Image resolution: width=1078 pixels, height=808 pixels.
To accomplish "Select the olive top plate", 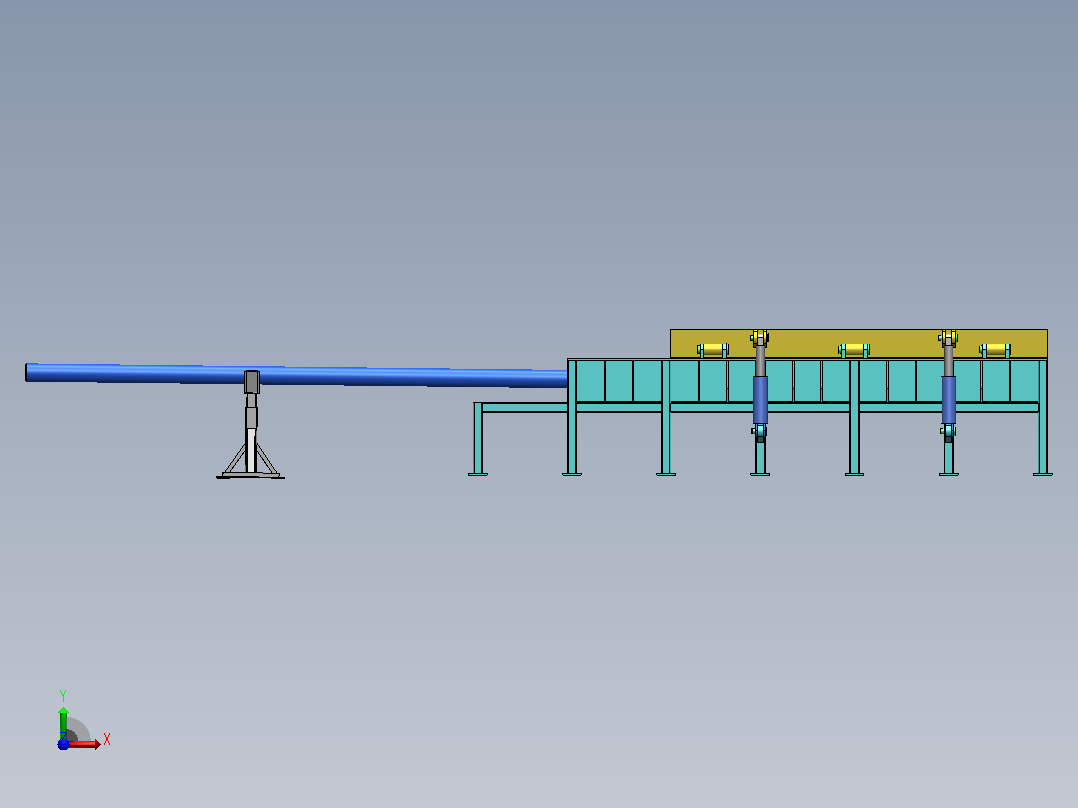I will (x=859, y=344).
